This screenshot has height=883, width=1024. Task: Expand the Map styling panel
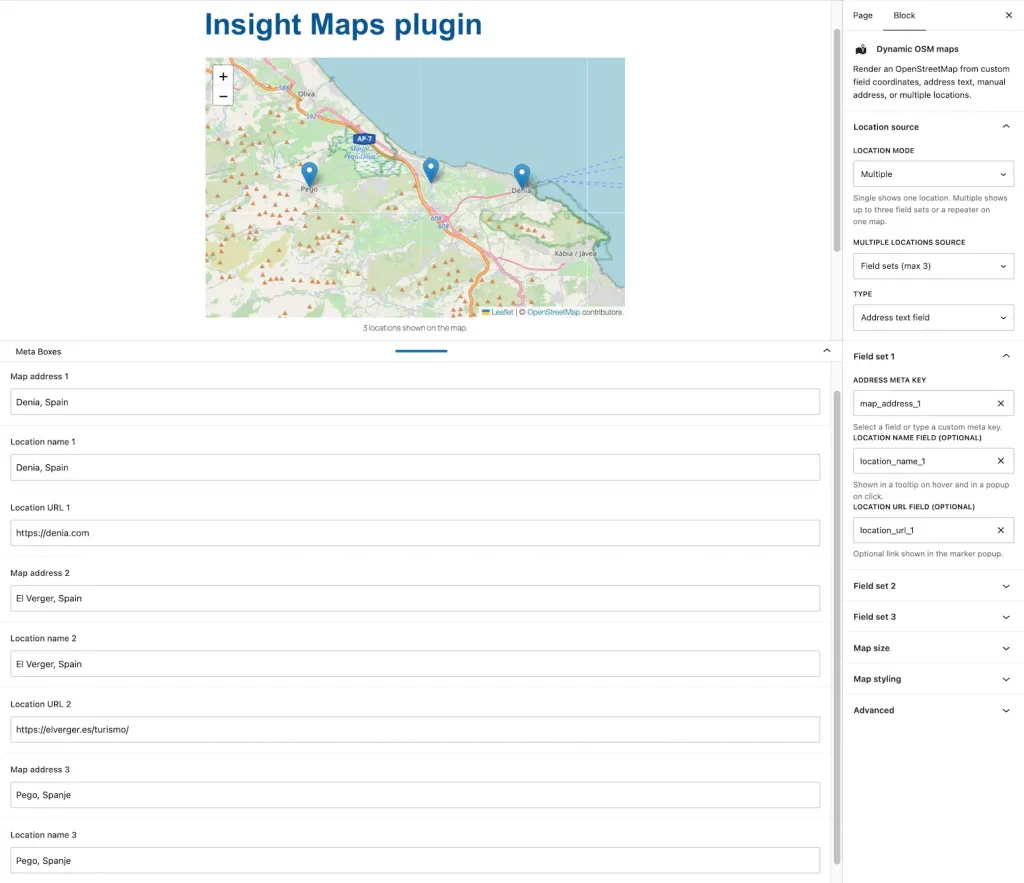click(933, 679)
